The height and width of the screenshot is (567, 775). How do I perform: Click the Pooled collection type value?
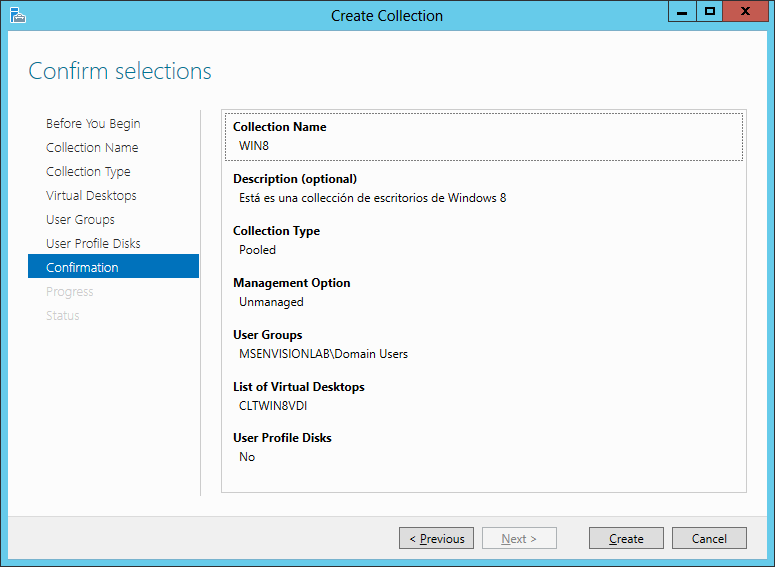pyautogui.click(x=257, y=250)
